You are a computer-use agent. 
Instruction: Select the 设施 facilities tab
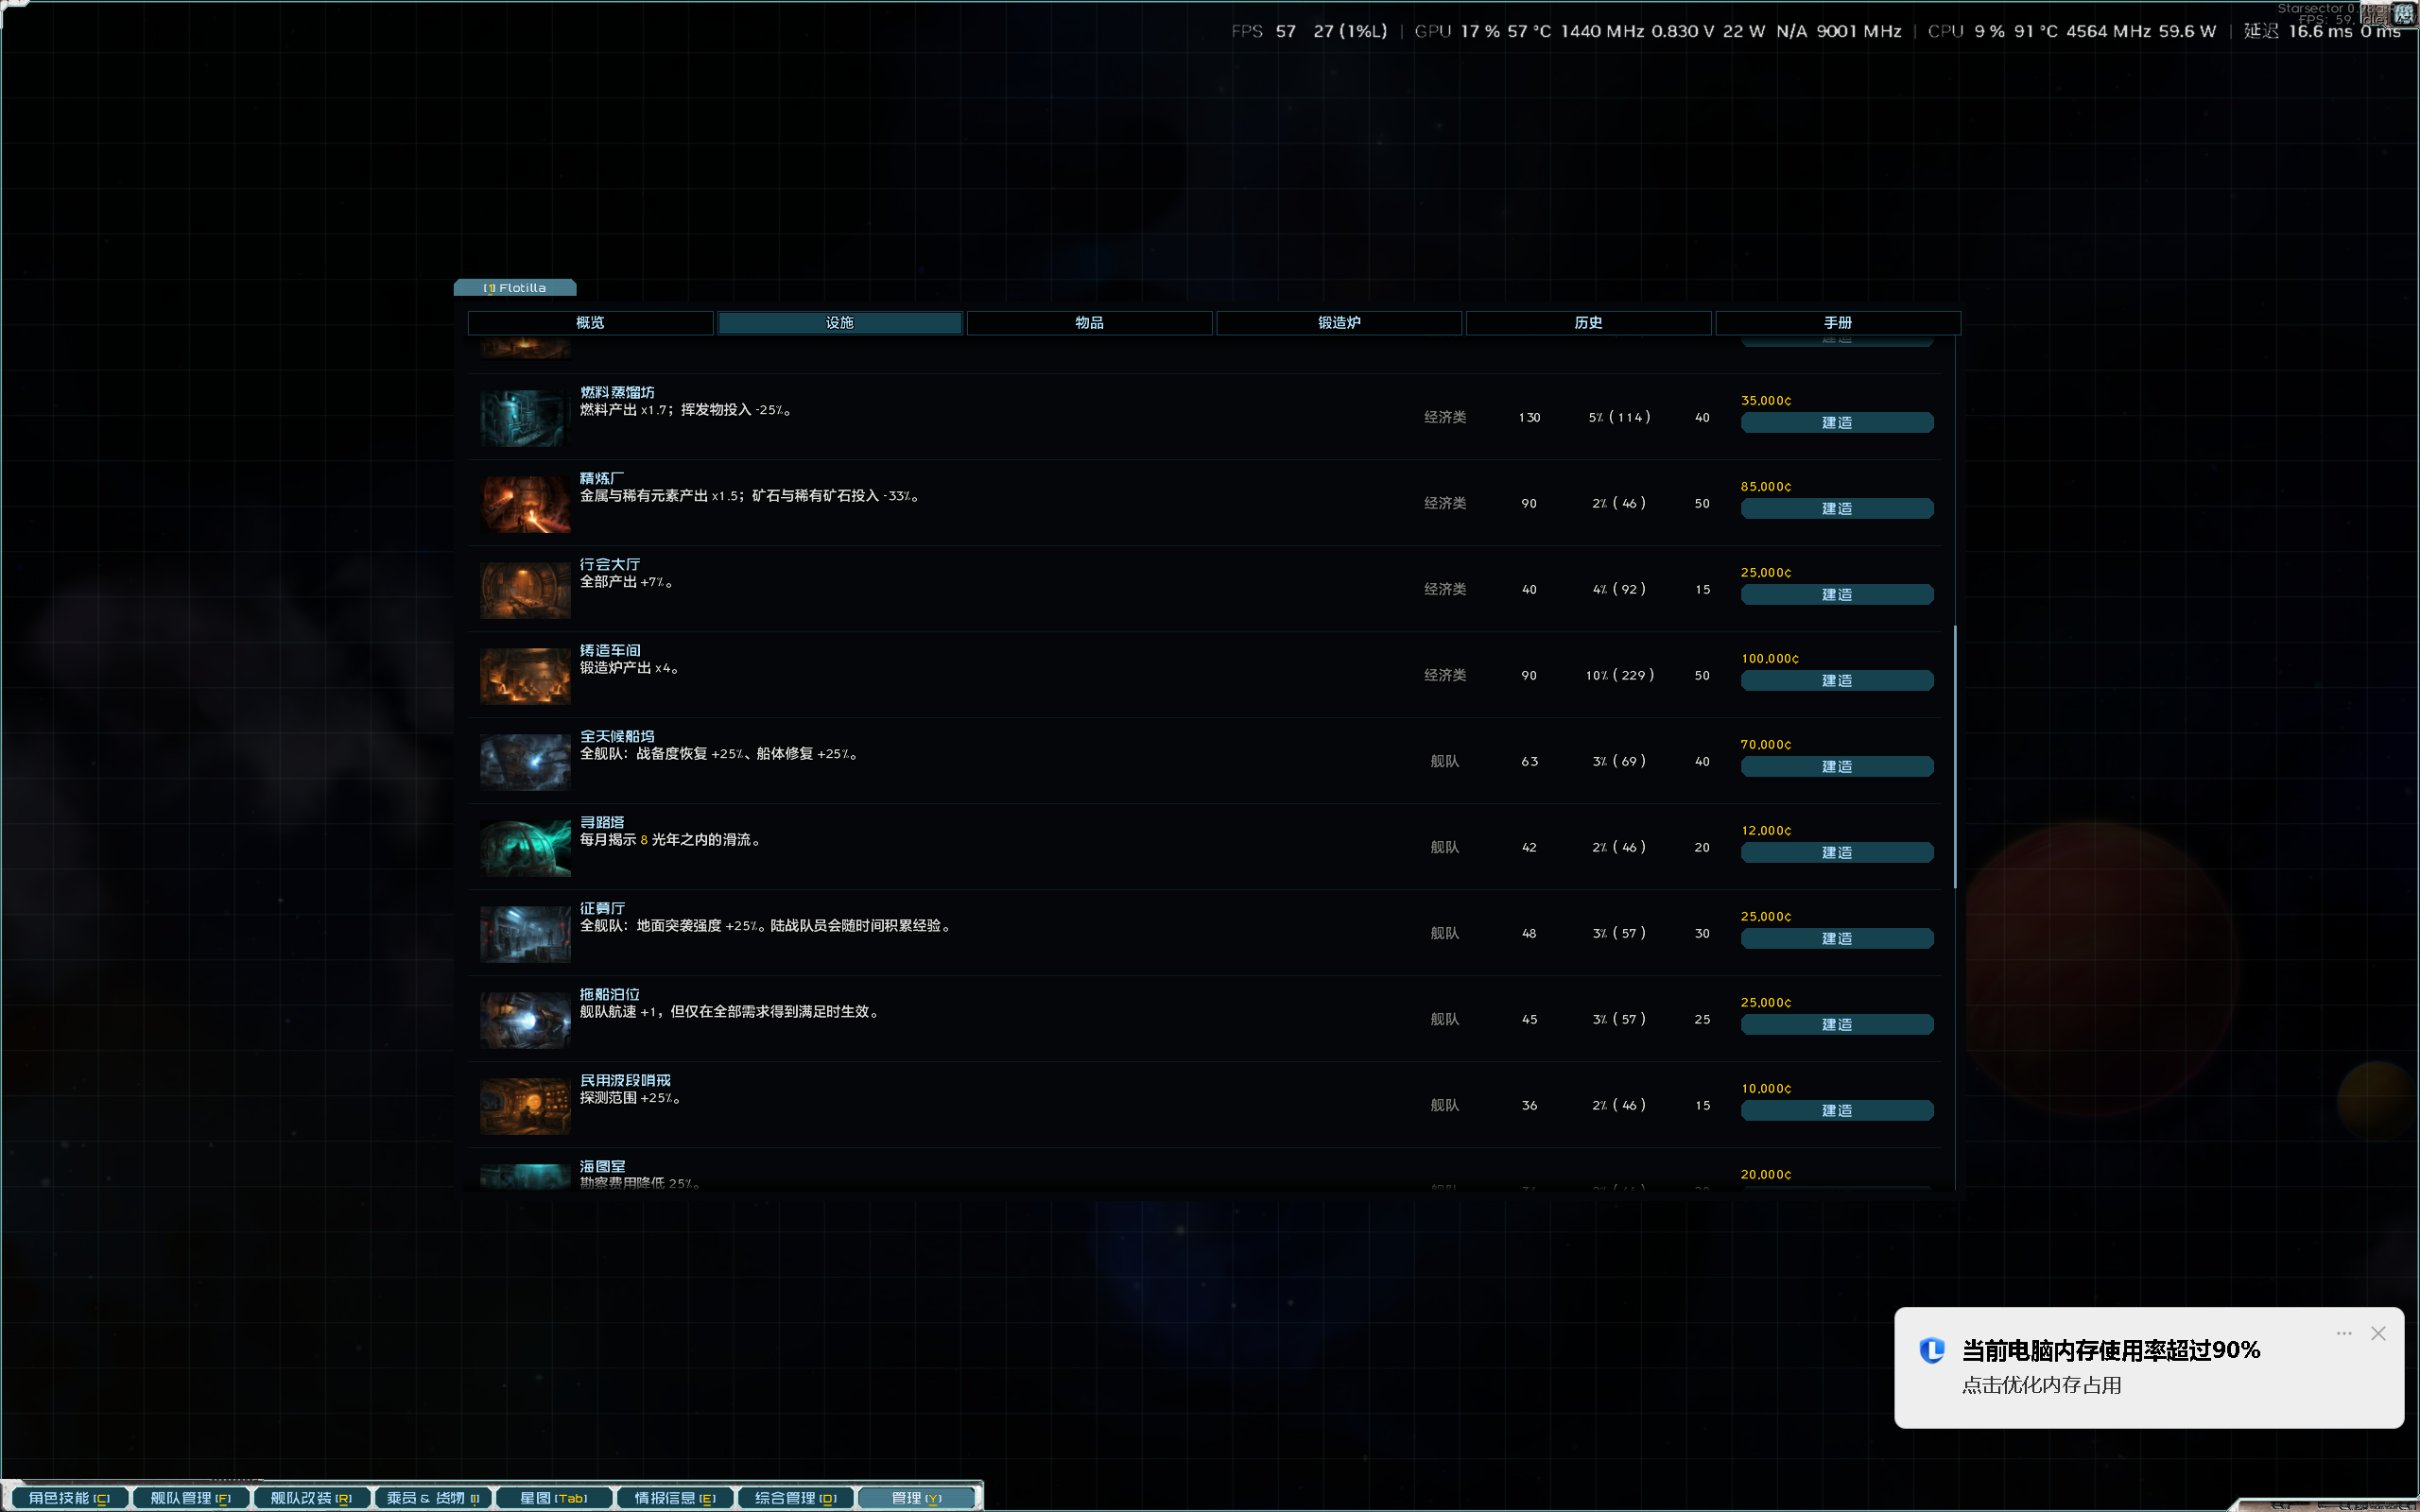(x=840, y=322)
